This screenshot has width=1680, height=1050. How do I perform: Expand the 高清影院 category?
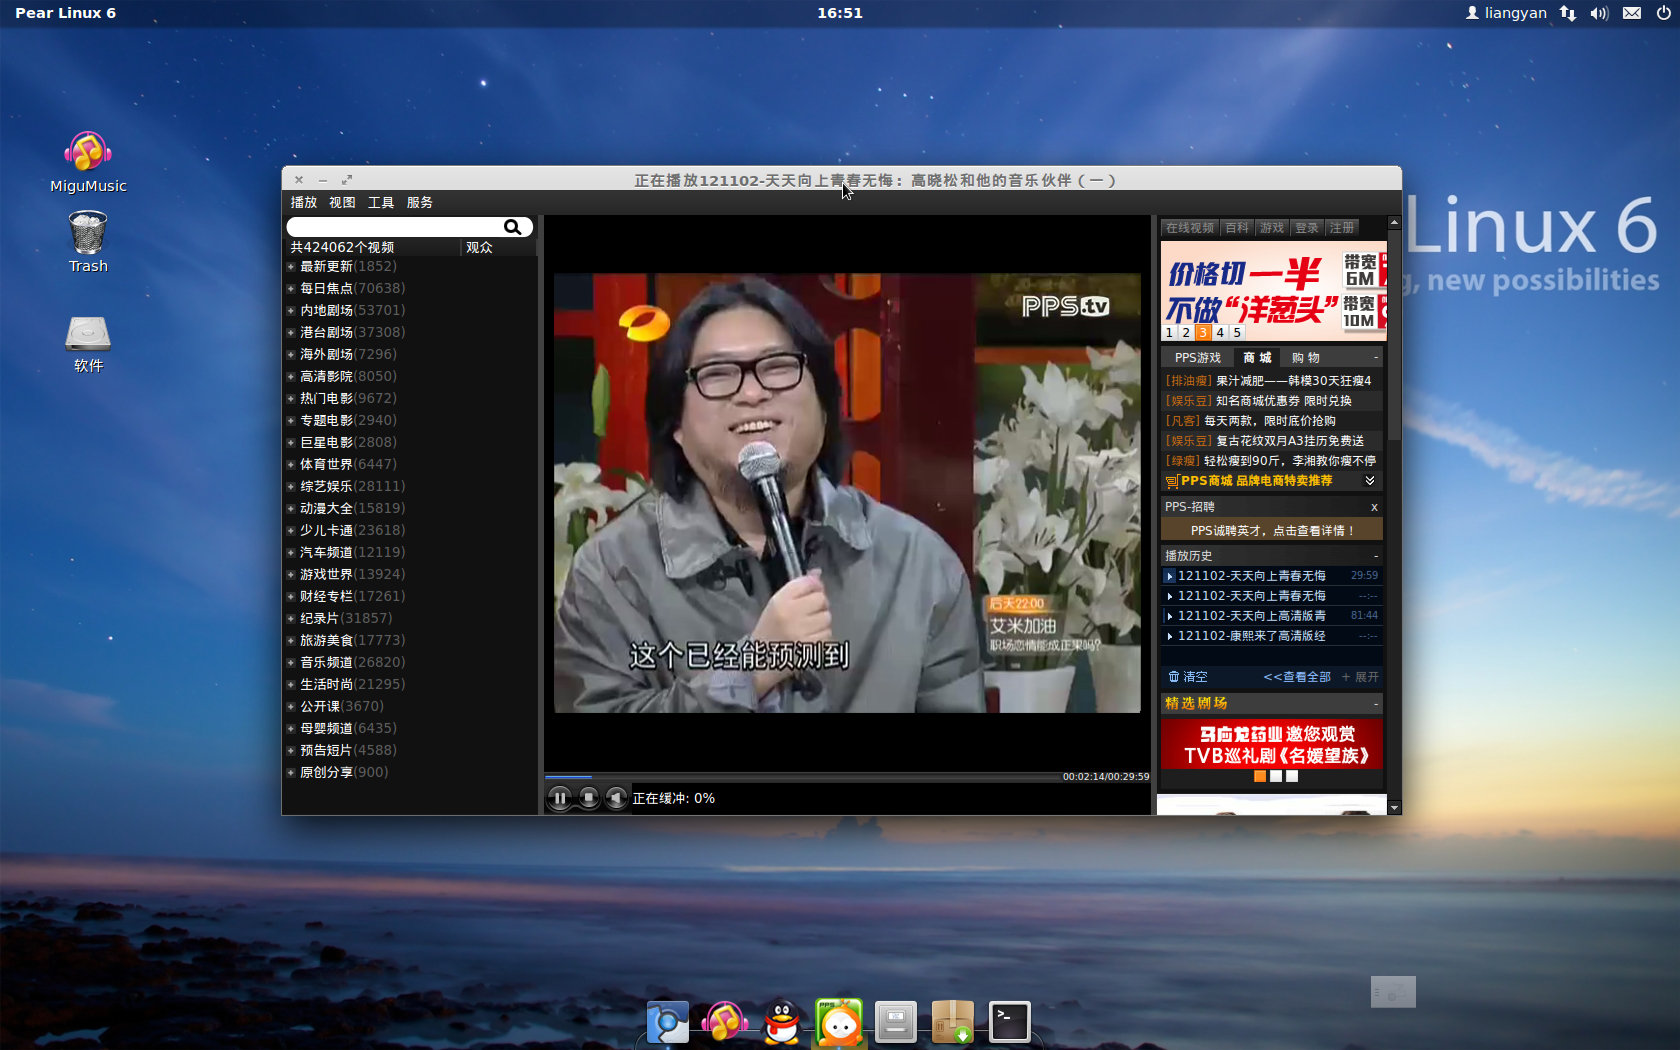(291, 376)
